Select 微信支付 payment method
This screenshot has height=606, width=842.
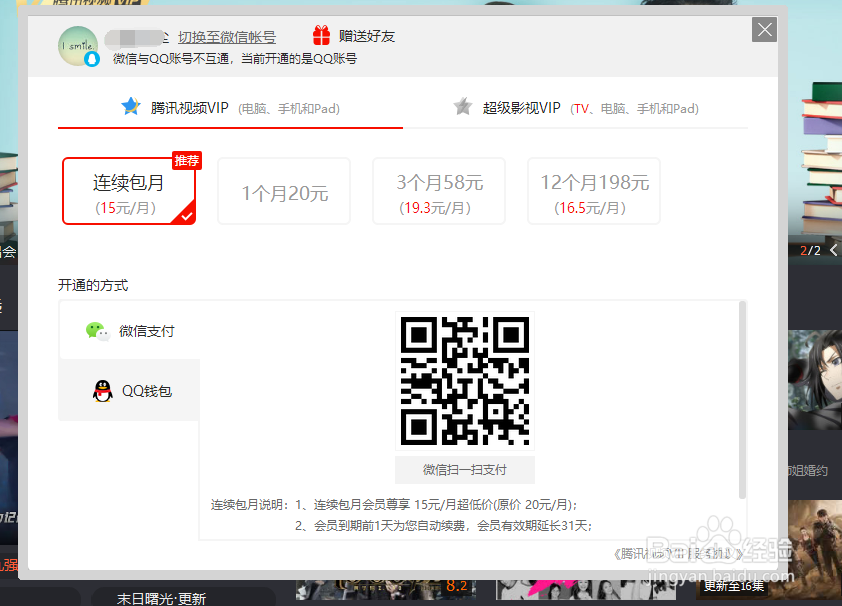pyautogui.click(x=129, y=331)
